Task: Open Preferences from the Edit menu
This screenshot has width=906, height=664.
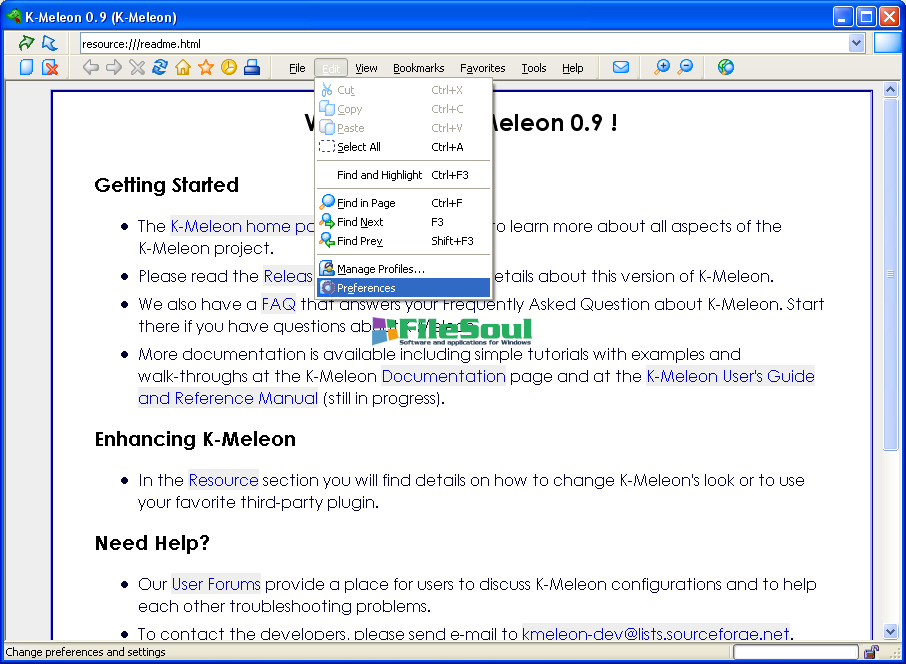Action: coord(403,288)
